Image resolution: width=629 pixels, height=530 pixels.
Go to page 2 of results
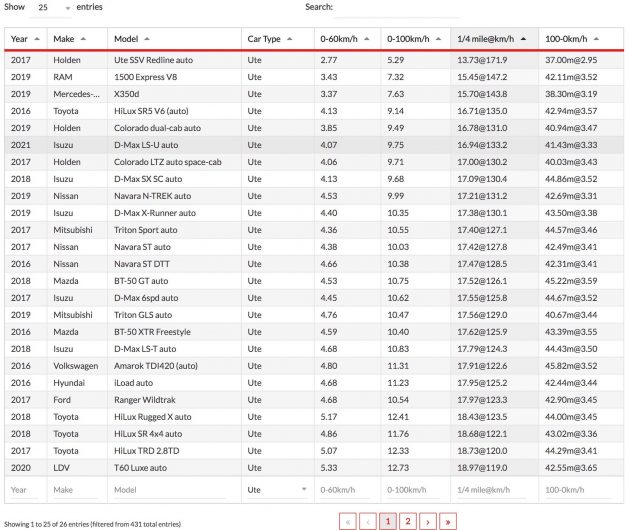[408, 521]
